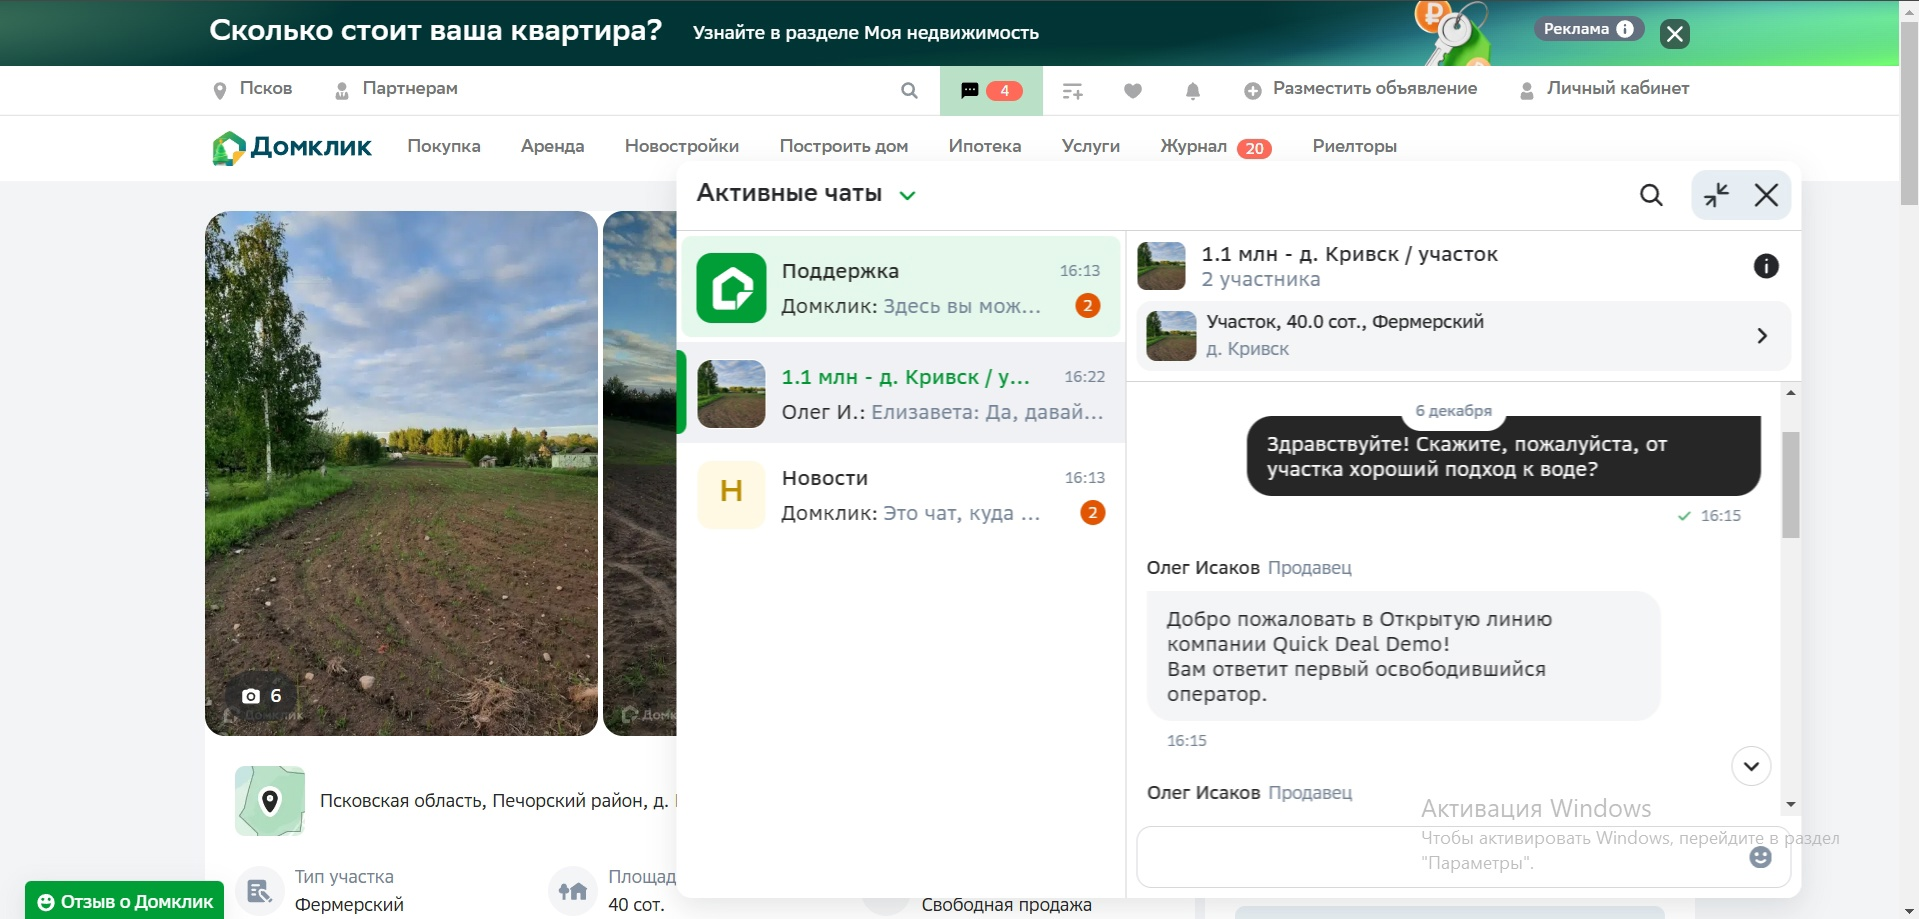Open the listing card Участок 40.0 сот.
The width and height of the screenshot is (1919, 919).
pyautogui.click(x=1462, y=336)
